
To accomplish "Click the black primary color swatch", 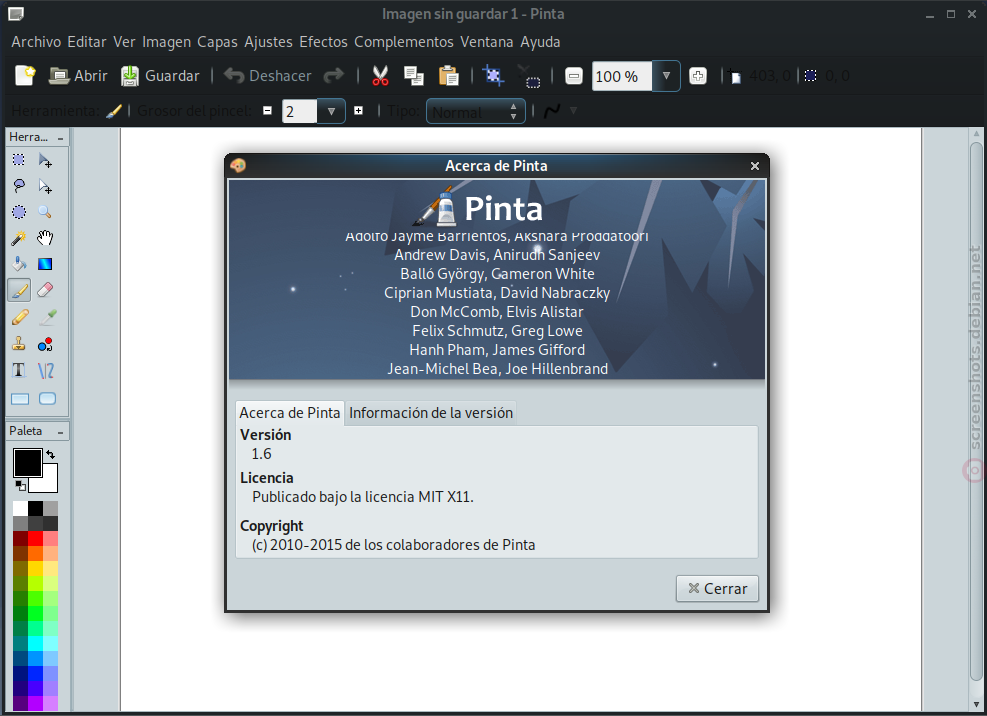I will point(28,463).
